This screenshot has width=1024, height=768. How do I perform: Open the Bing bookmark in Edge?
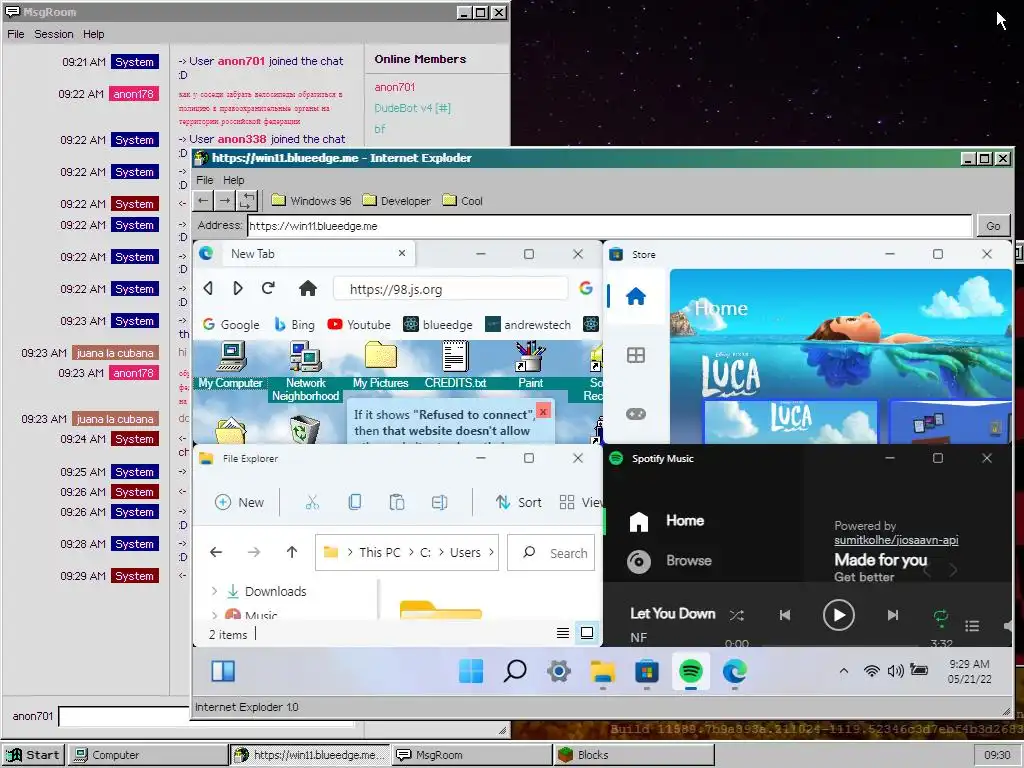click(294, 325)
